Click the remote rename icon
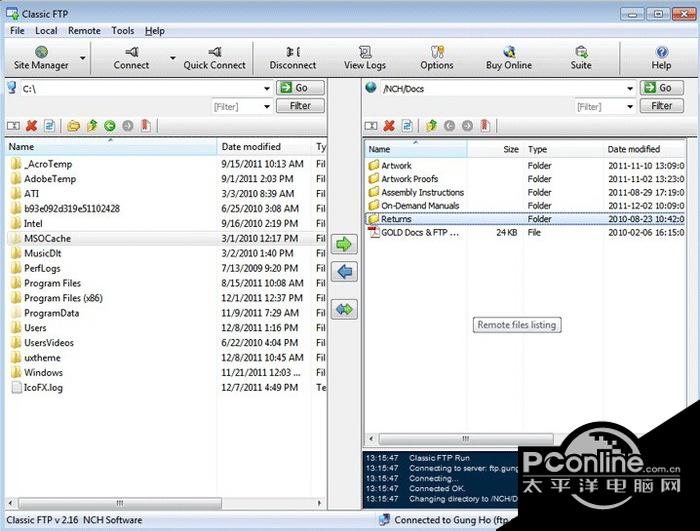Screen dimensions: 700x531 pos(371,126)
